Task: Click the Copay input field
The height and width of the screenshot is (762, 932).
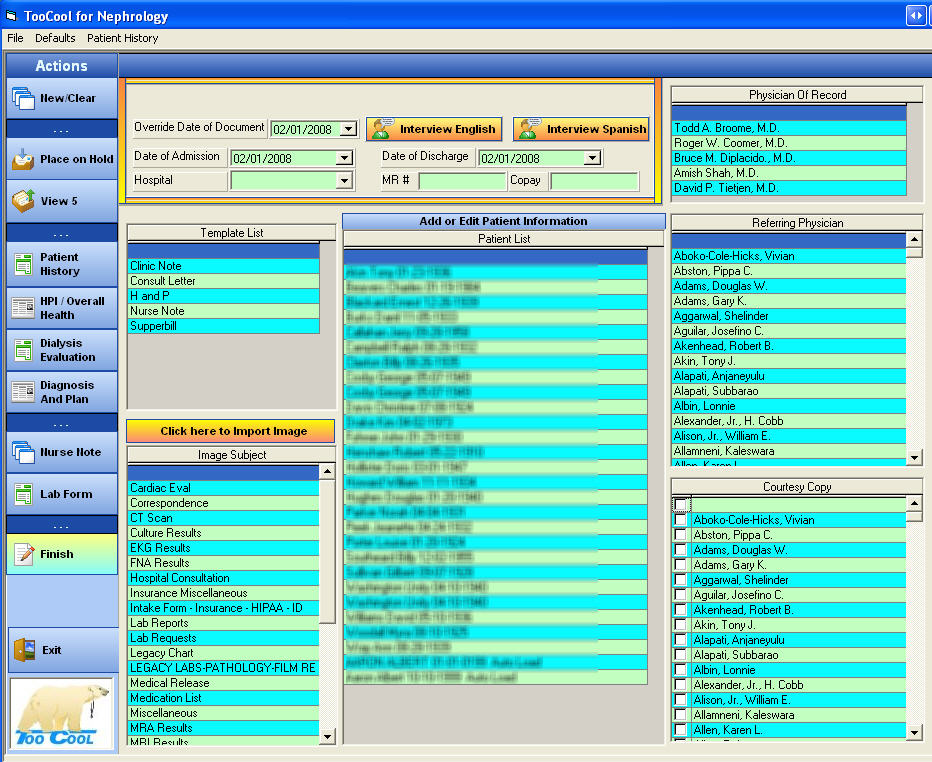Action: 594,181
